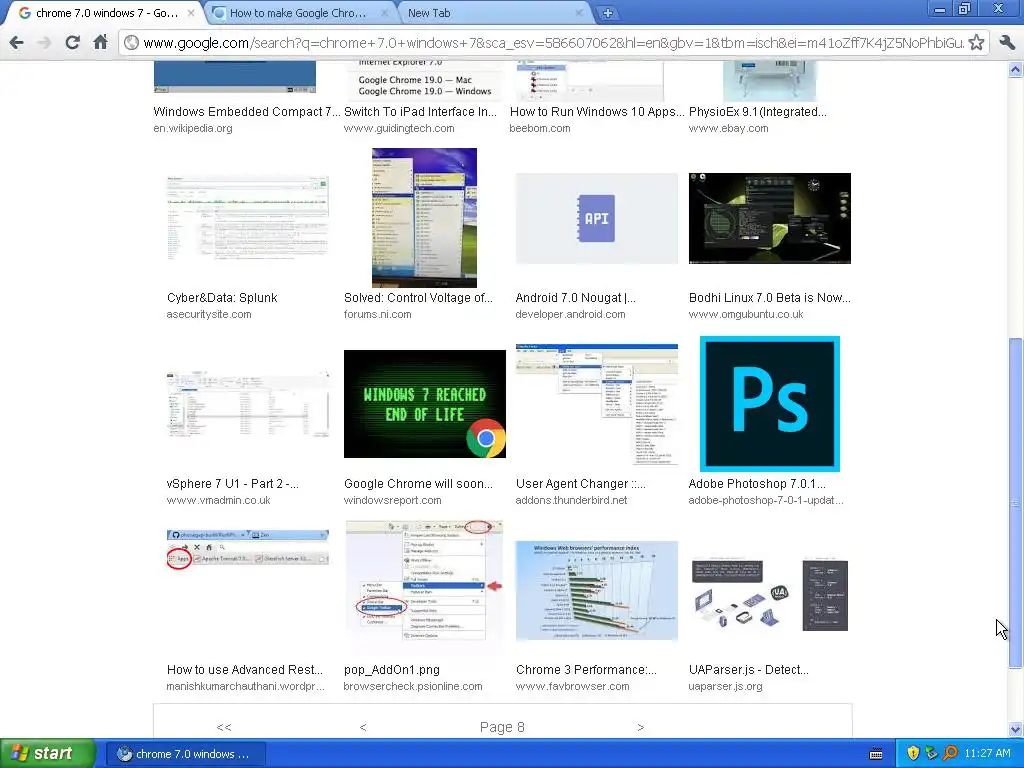Click the www.omgubuntu.co.uk source text
The width and height of the screenshot is (1024, 768).
click(x=746, y=315)
